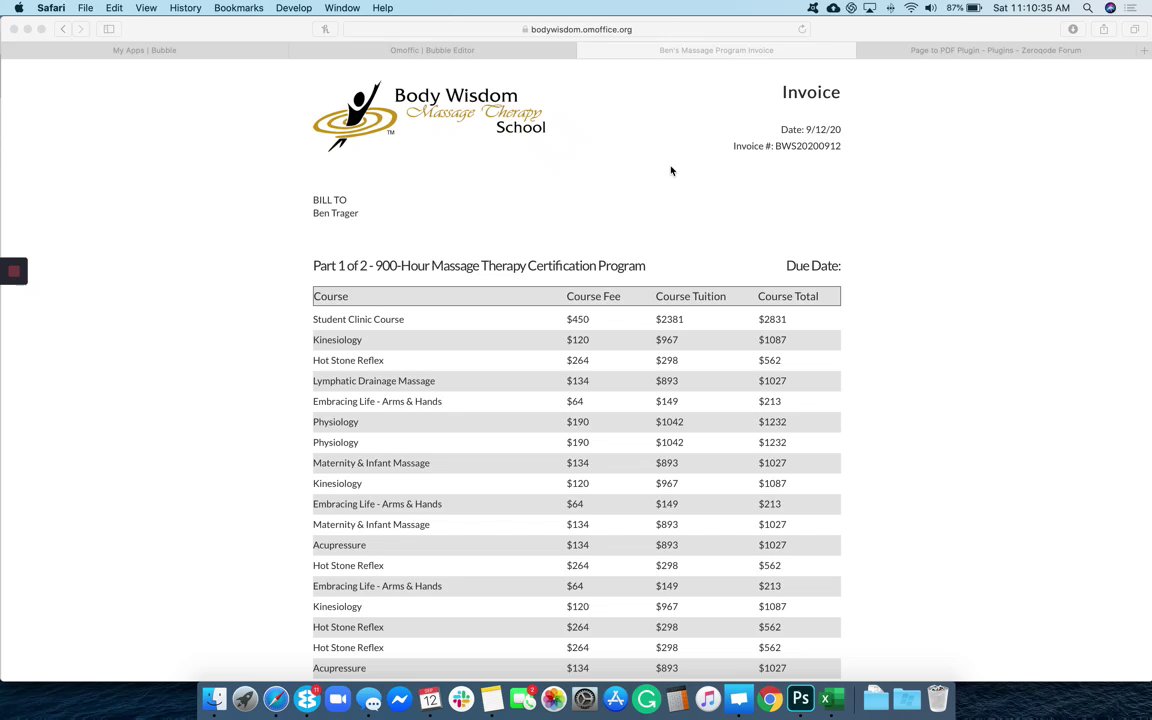1152x720 pixels.
Task: Switch to My Apps | Bubble tab
Action: [x=144, y=51]
